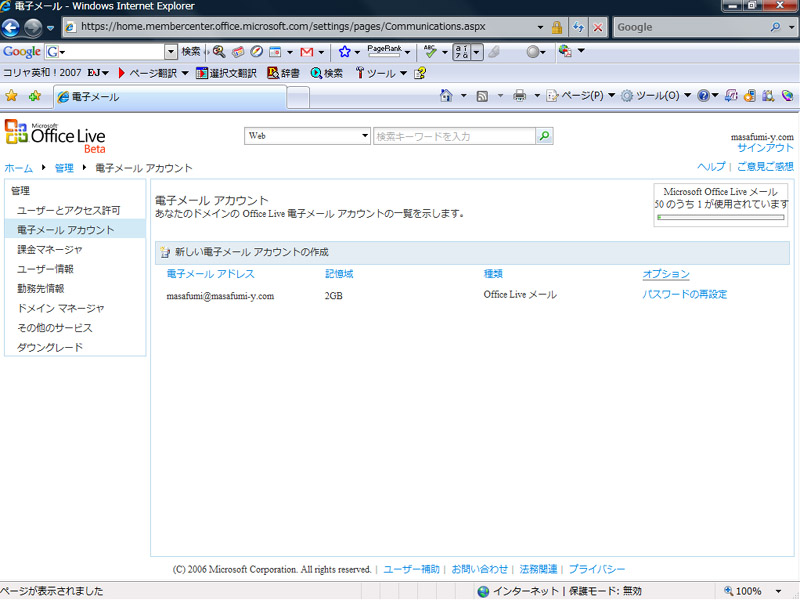Click the ご意見ご感想 link
The image size is (800, 600).
[x=765, y=166]
